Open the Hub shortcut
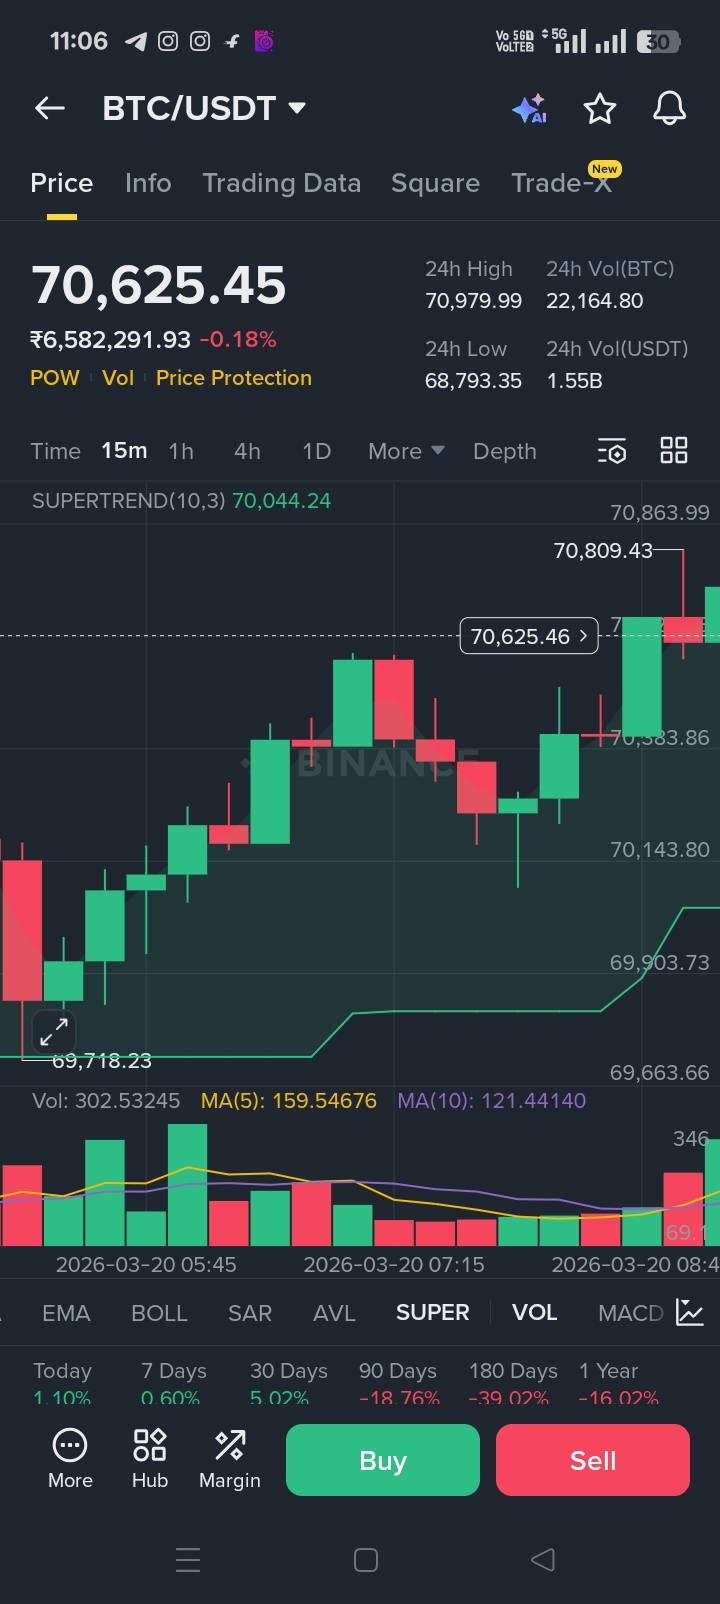 [150, 1459]
